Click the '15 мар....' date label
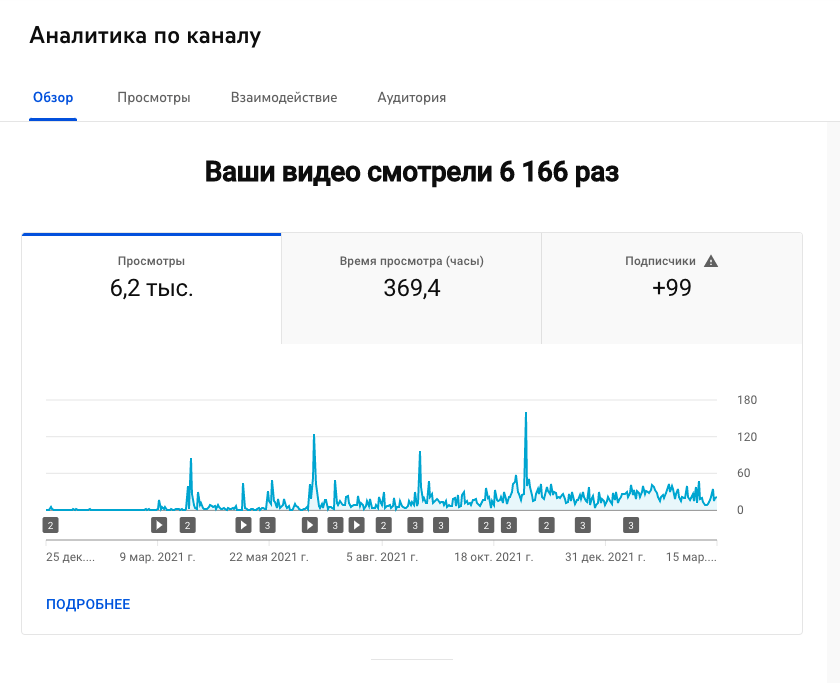This screenshot has width=840, height=683. (x=691, y=557)
